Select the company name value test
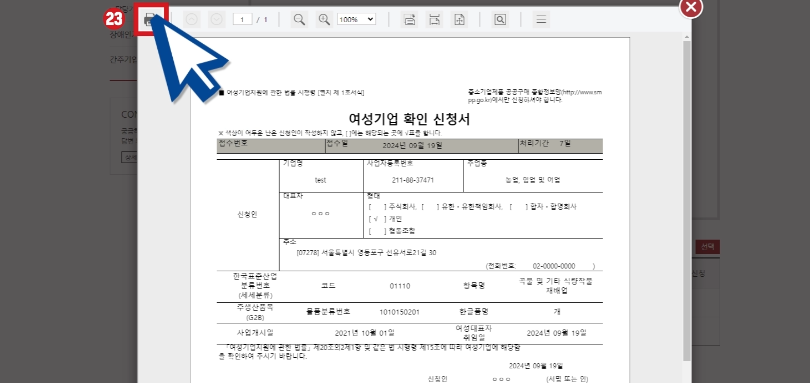810x383 pixels. 320,180
